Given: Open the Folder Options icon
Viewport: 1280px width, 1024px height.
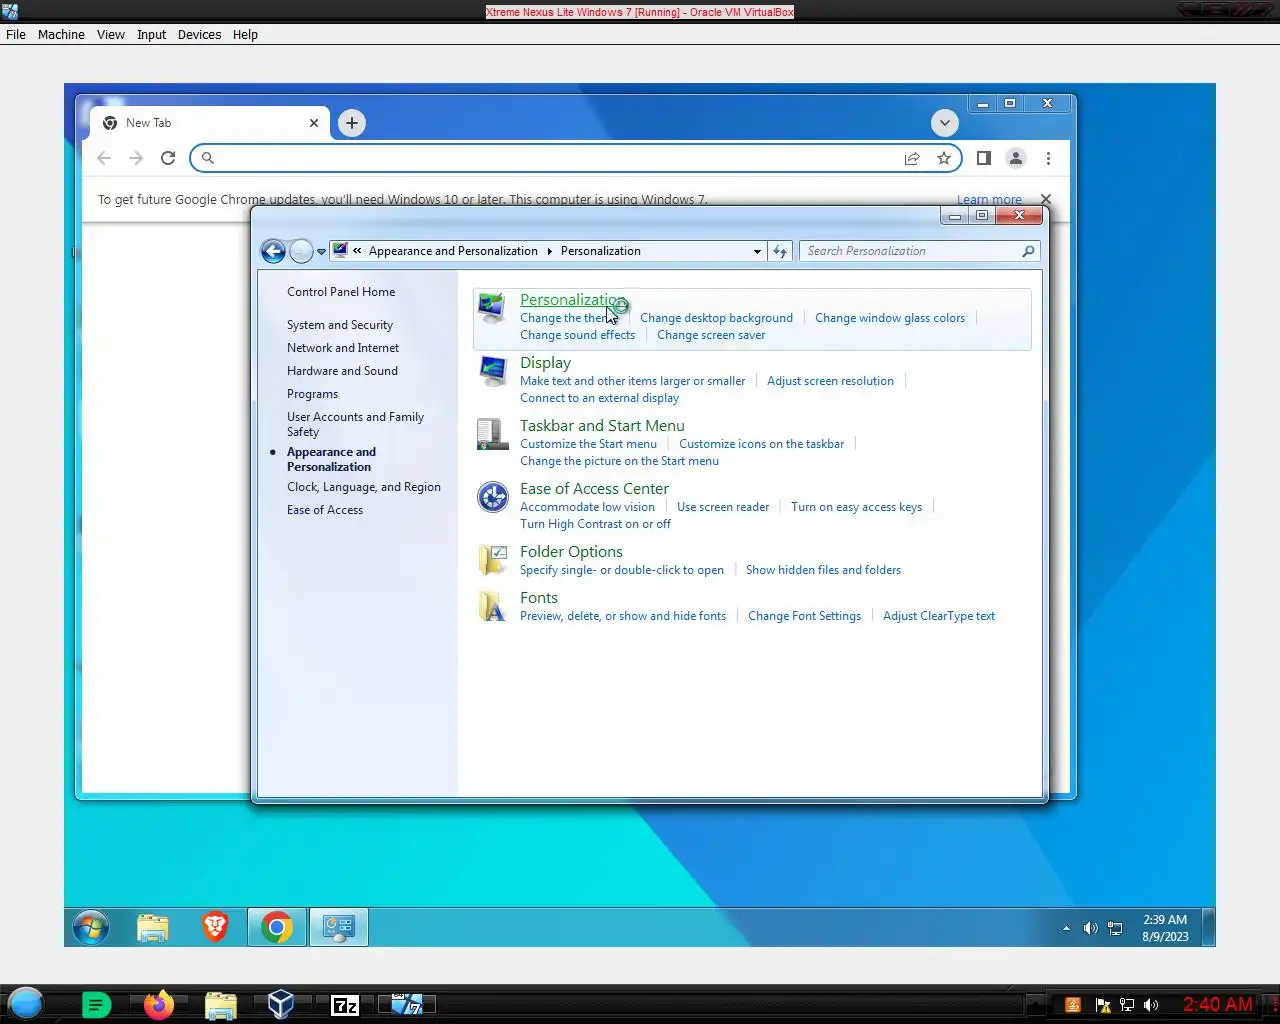Looking at the screenshot, I should [x=491, y=559].
